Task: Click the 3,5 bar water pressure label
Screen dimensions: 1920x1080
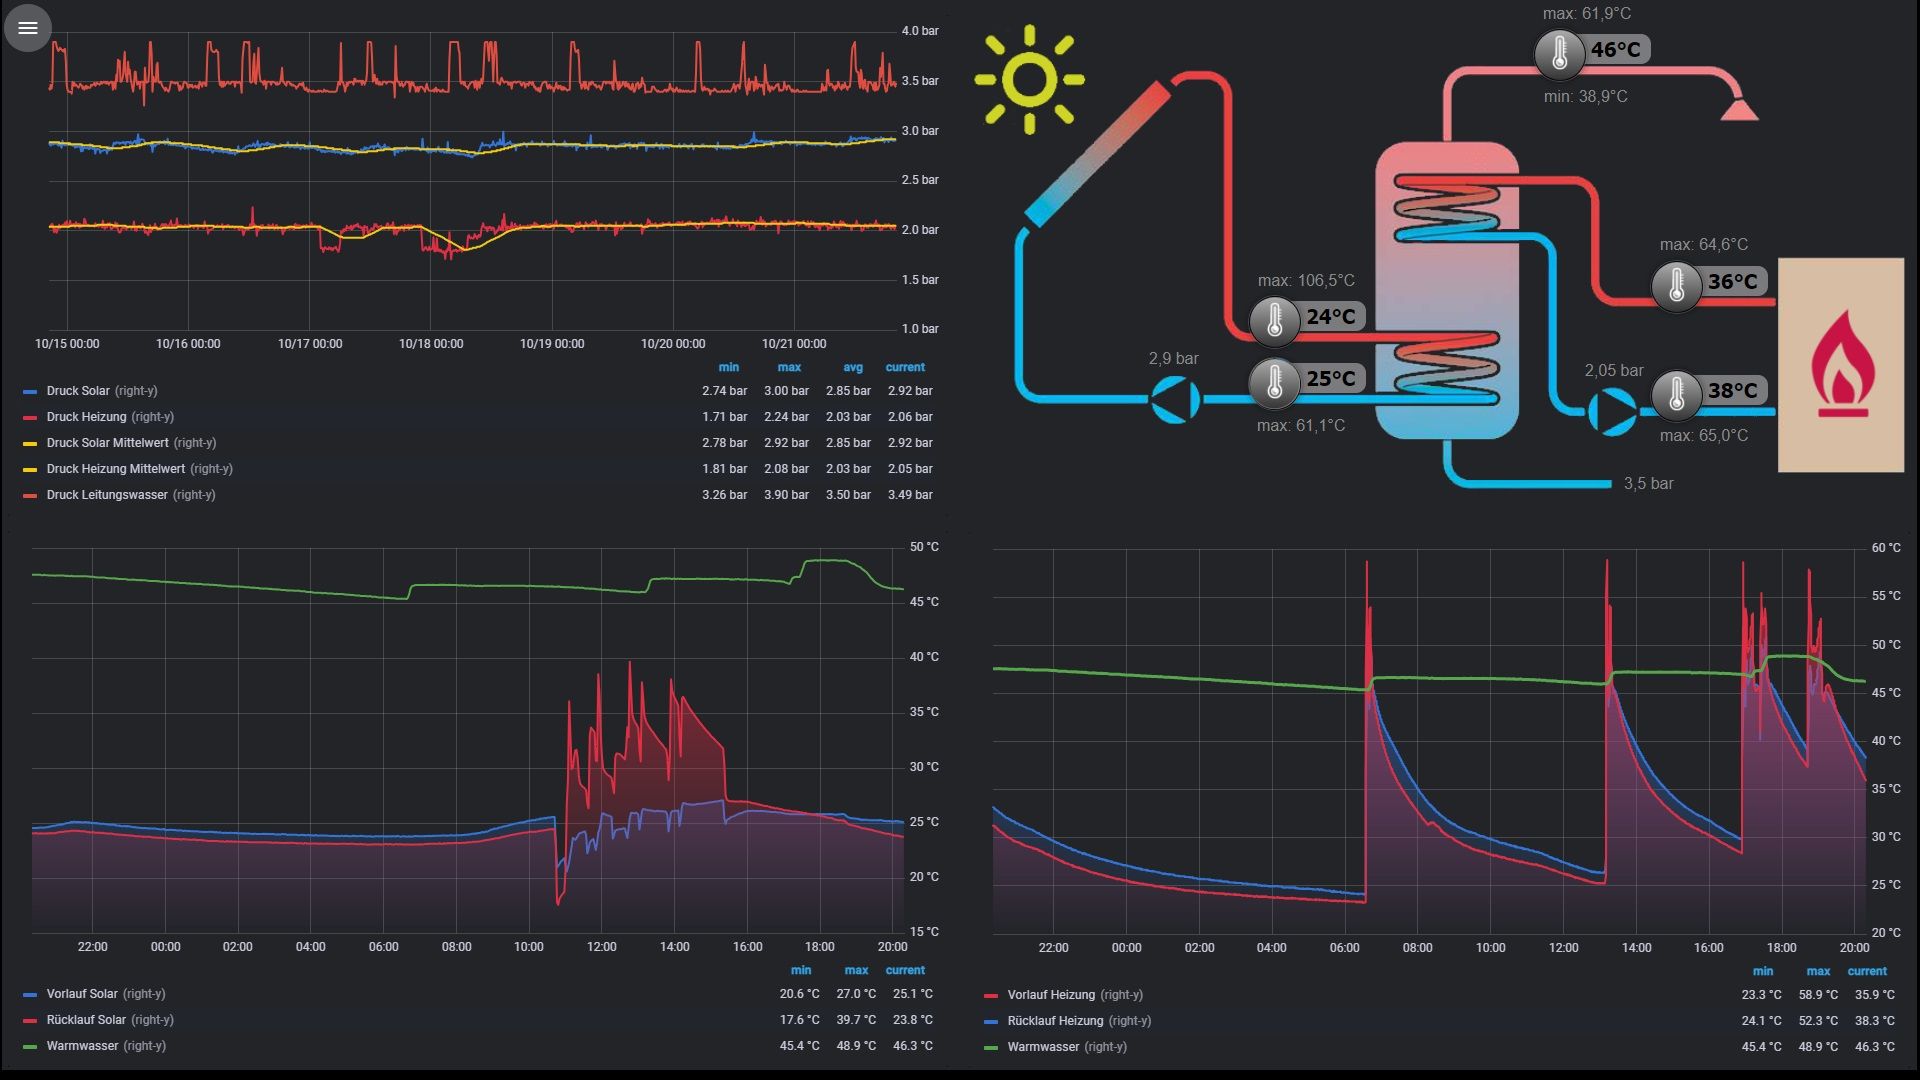Action: point(1648,483)
